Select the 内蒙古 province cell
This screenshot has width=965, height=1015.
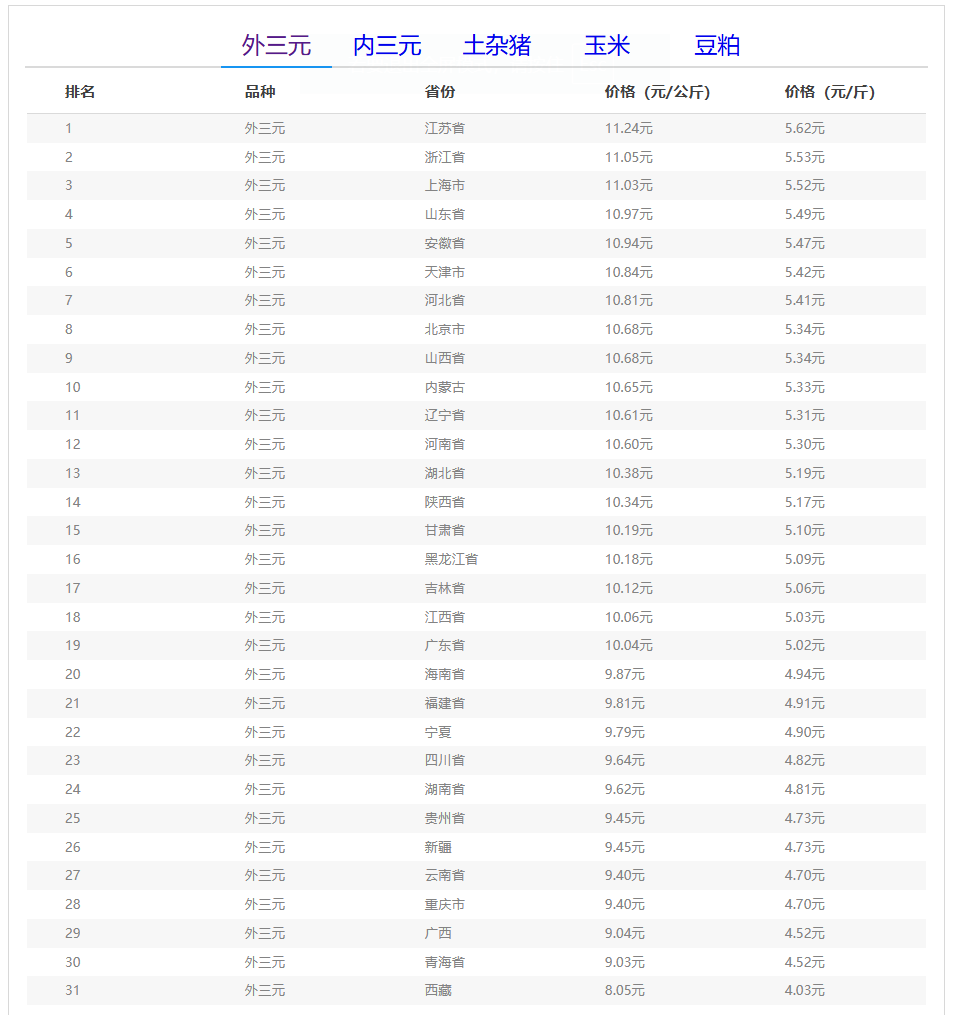click(x=444, y=387)
